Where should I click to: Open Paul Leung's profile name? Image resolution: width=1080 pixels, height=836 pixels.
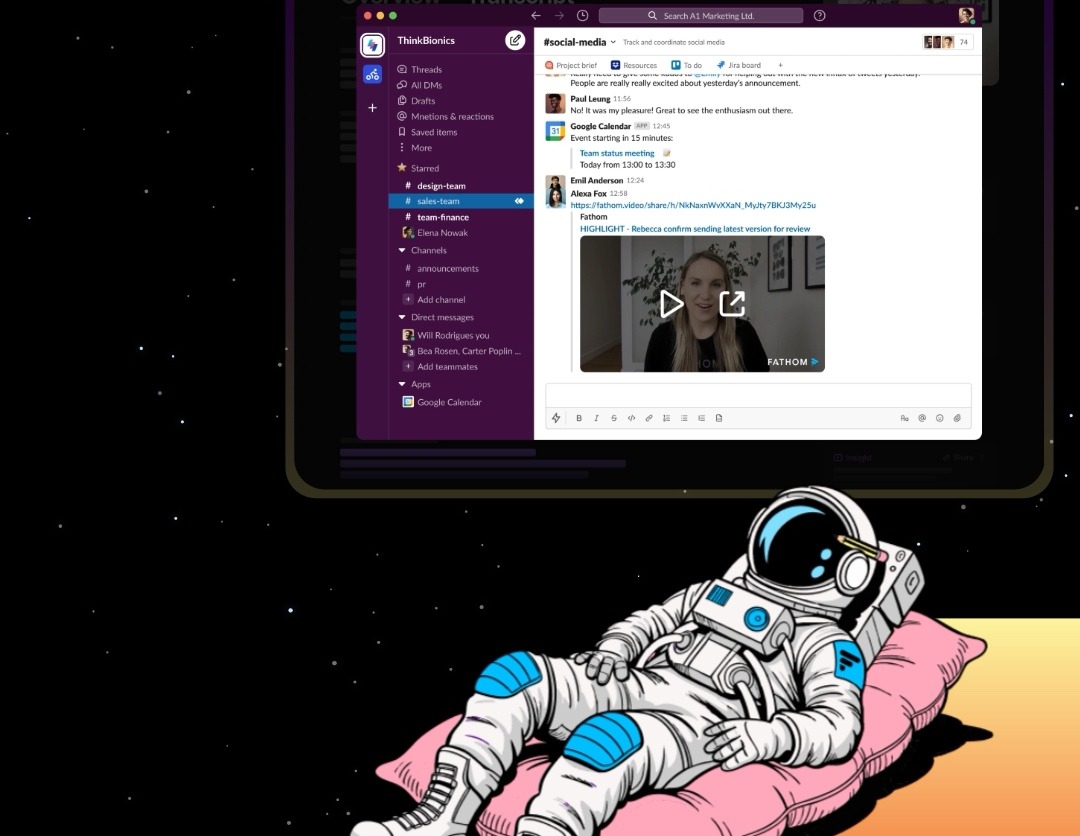click(x=590, y=99)
